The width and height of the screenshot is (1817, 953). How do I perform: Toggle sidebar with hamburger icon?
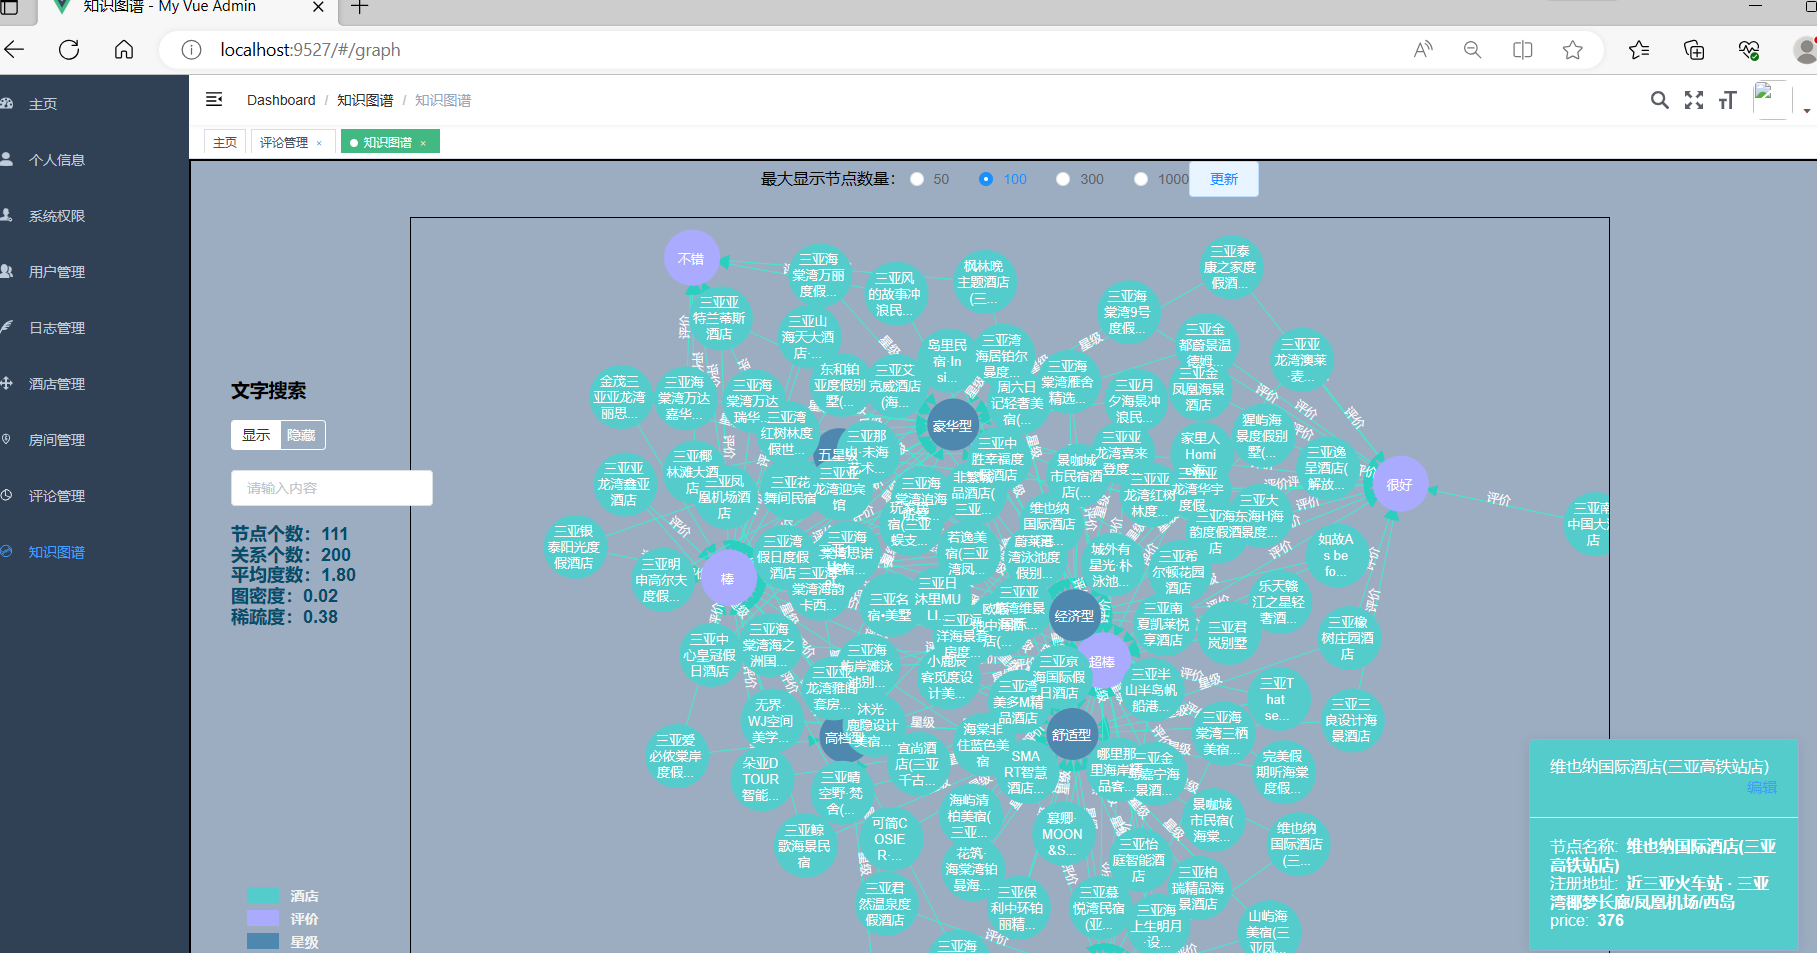click(214, 99)
